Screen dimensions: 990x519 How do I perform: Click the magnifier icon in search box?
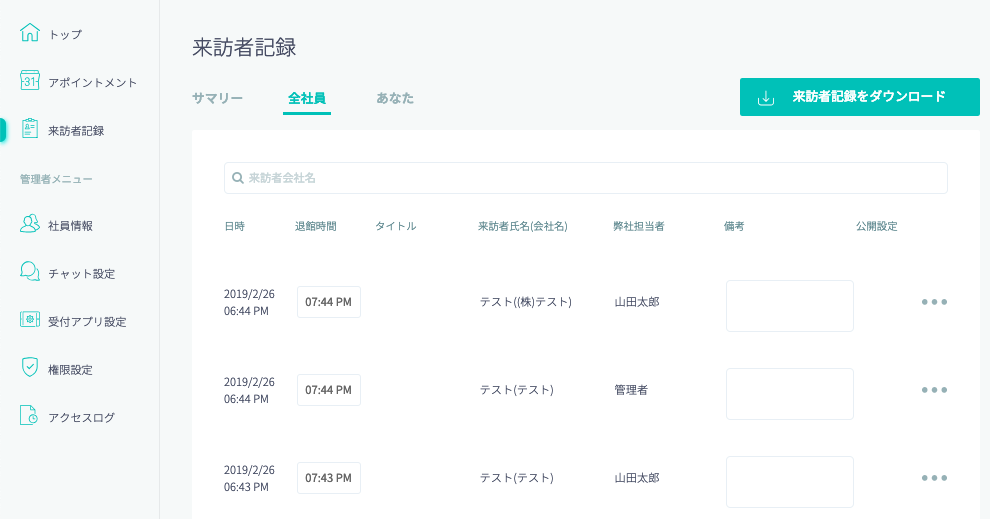(x=238, y=178)
